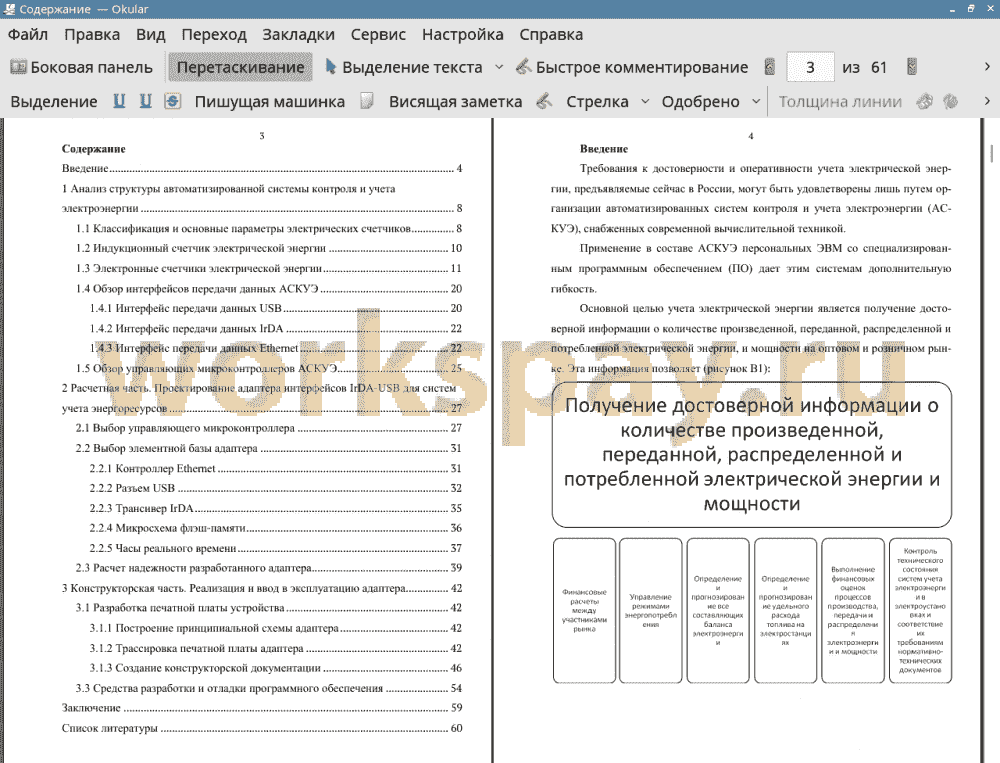Click the diagram box Управление режимами энергопотребления
The width and height of the screenshot is (1000, 763).
click(651, 611)
